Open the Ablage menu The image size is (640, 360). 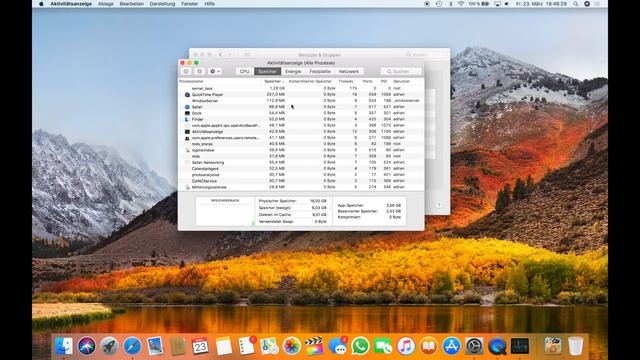pos(106,4)
